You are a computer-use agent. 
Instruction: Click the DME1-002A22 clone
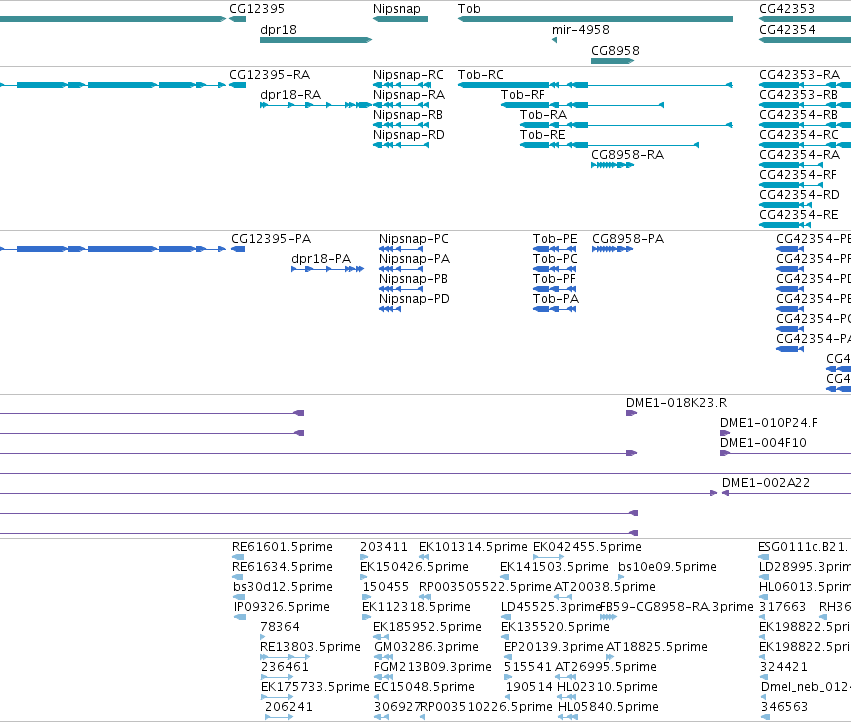coord(786,493)
